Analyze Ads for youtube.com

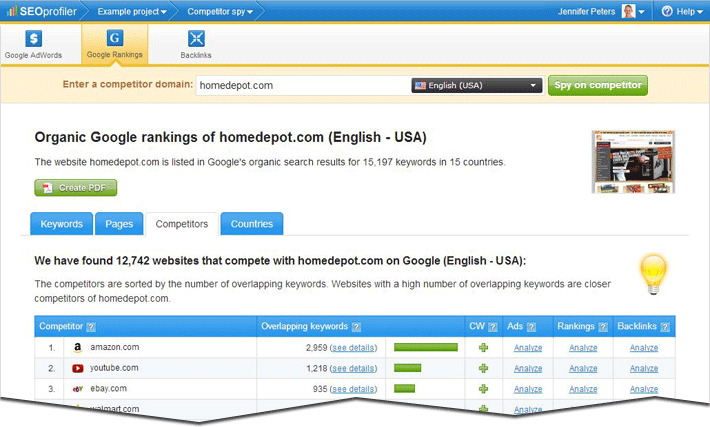[x=528, y=369]
